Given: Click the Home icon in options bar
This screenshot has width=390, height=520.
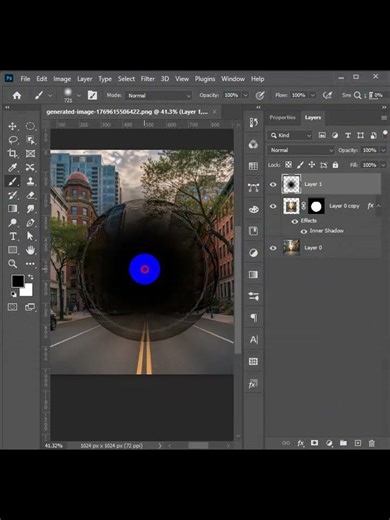Looking at the screenshot, I should 17,96.
